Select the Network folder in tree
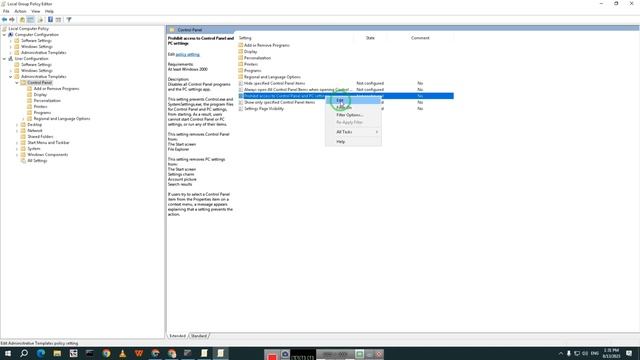The height and width of the screenshot is (360, 640). tap(35, 131)
